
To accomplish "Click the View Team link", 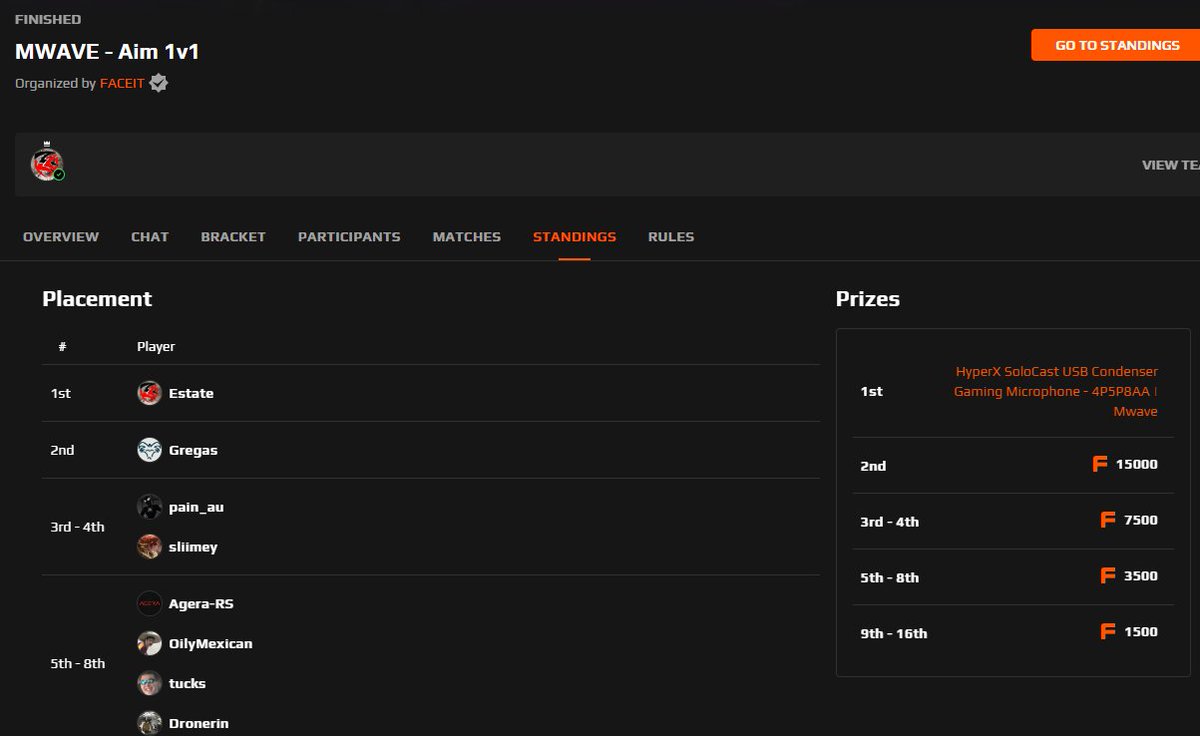I will [1171, 165].
